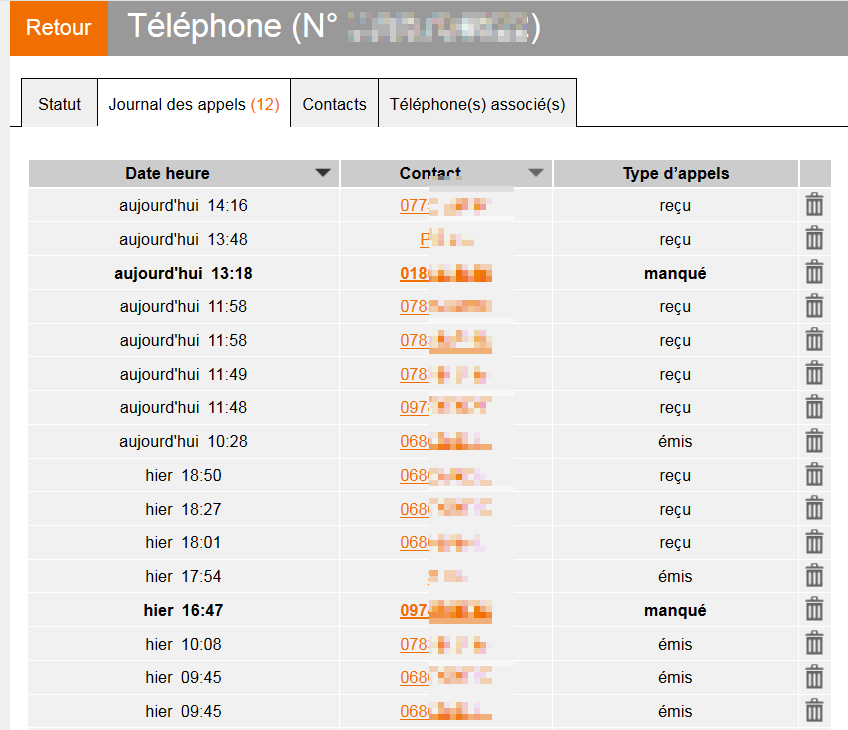Switch to the Téléphone(s) associé(s) tab
The width and height of the screenshot is (848, 730).
tap(477, 103)
